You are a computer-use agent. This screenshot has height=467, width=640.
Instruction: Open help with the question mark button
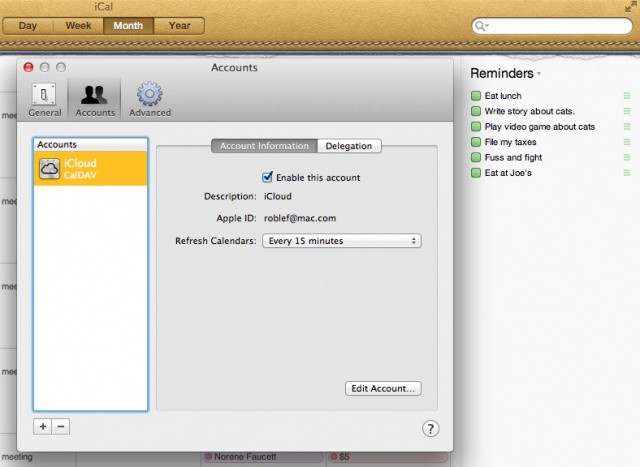430,429
